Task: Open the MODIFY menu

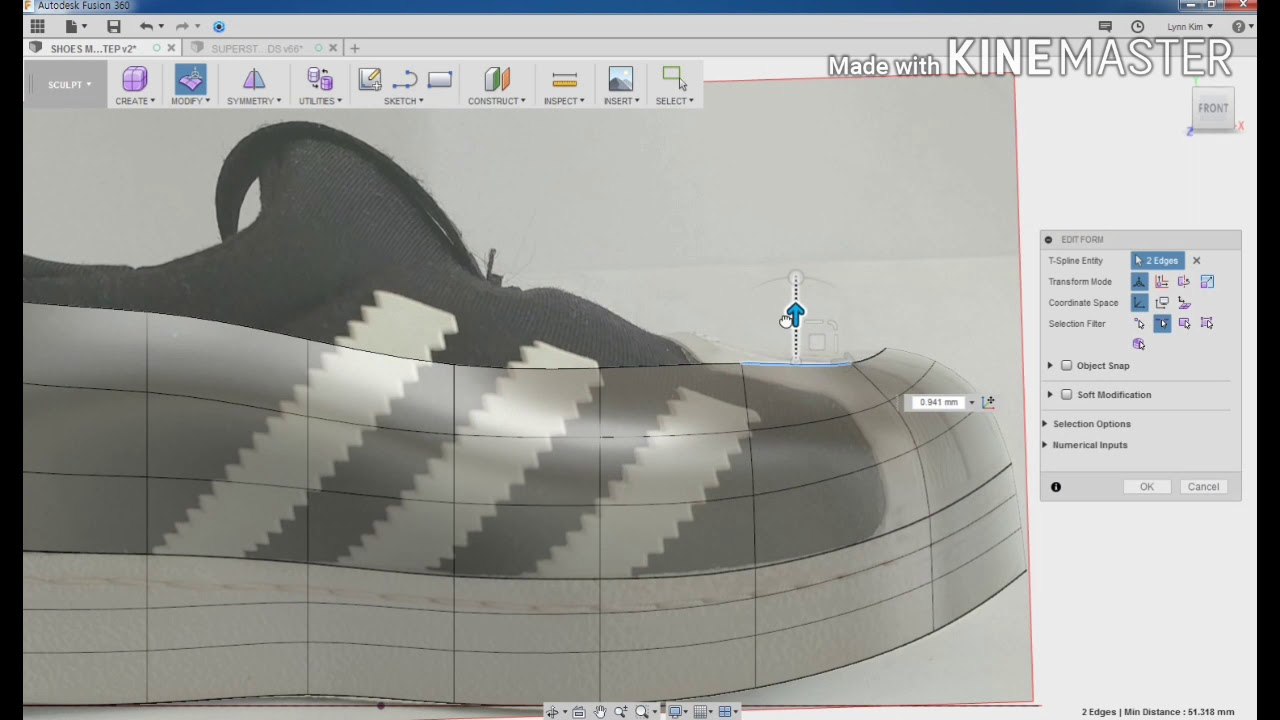Action: tap(190, 101)
